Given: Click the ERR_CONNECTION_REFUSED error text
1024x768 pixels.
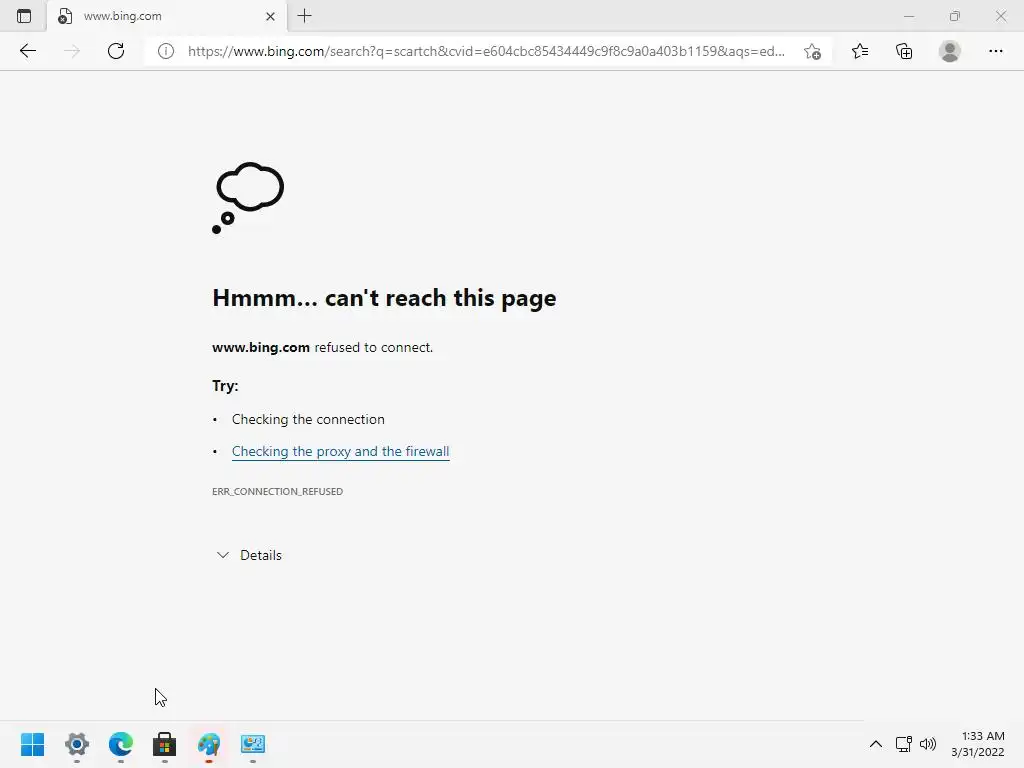Looking at the screenshot, I should coord(277,491).
